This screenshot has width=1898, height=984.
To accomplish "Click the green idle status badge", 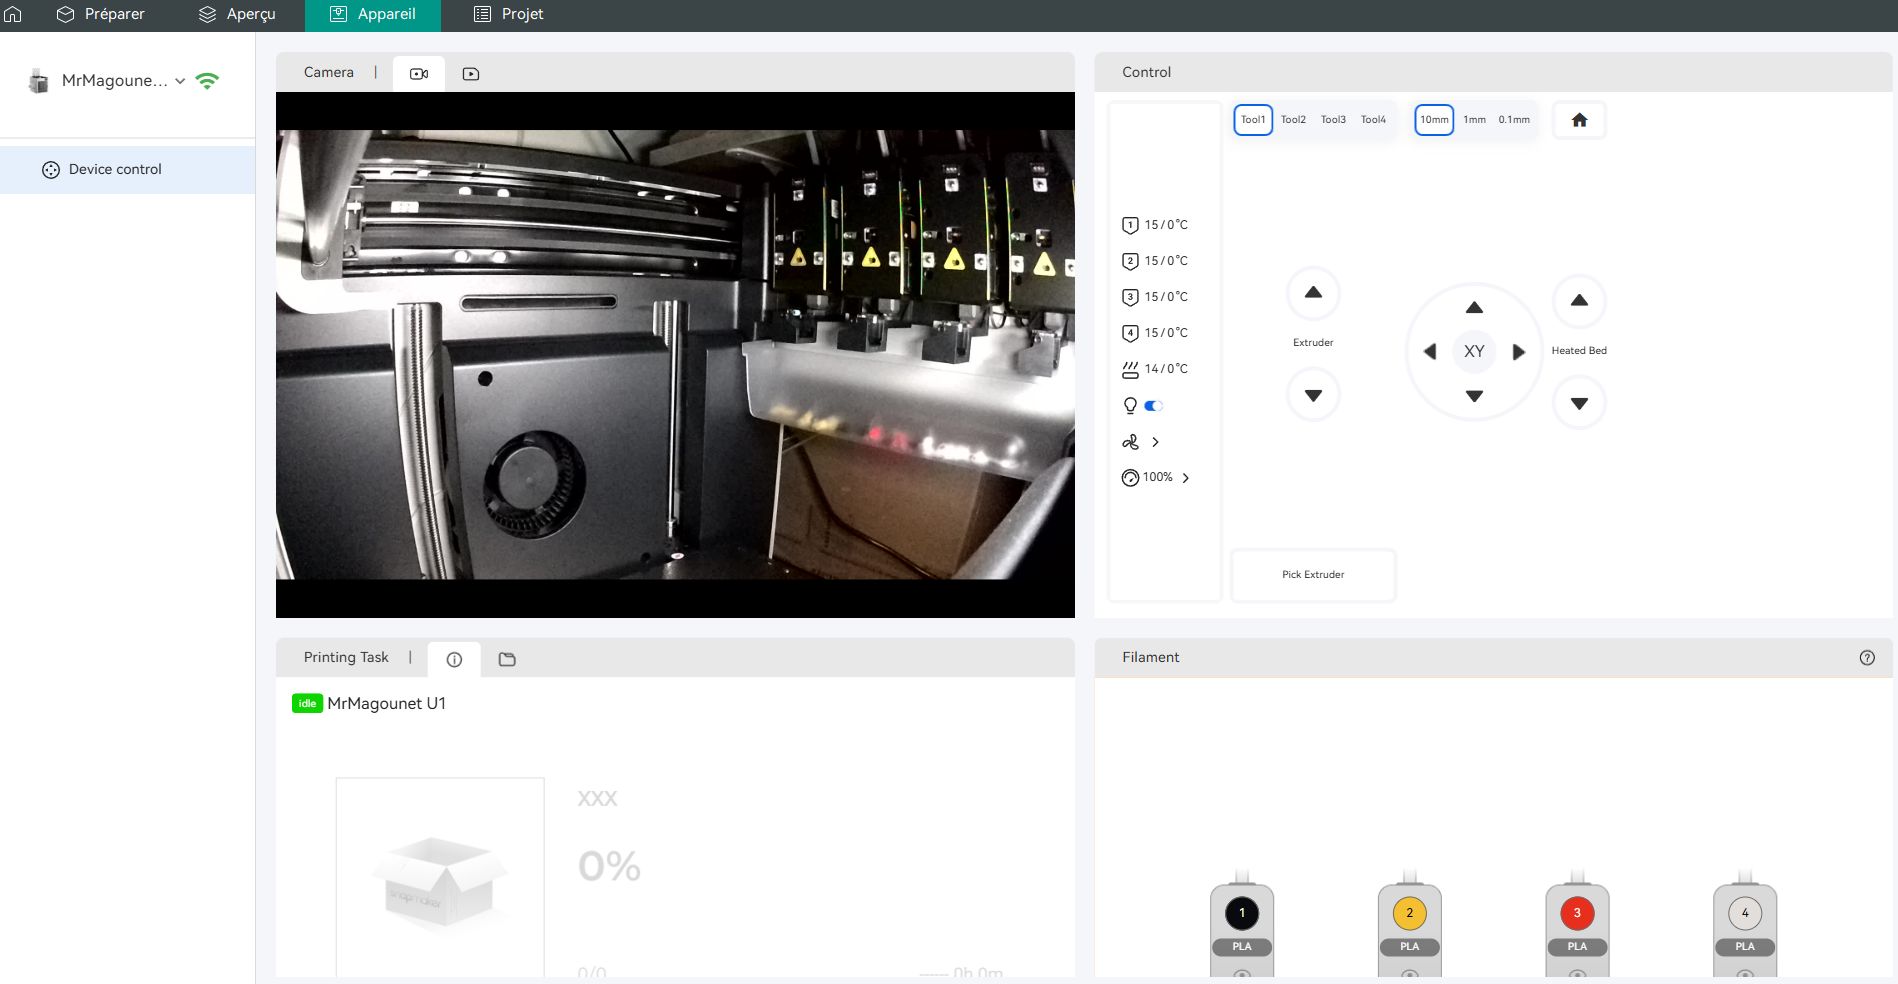I will tap(307, 704).
